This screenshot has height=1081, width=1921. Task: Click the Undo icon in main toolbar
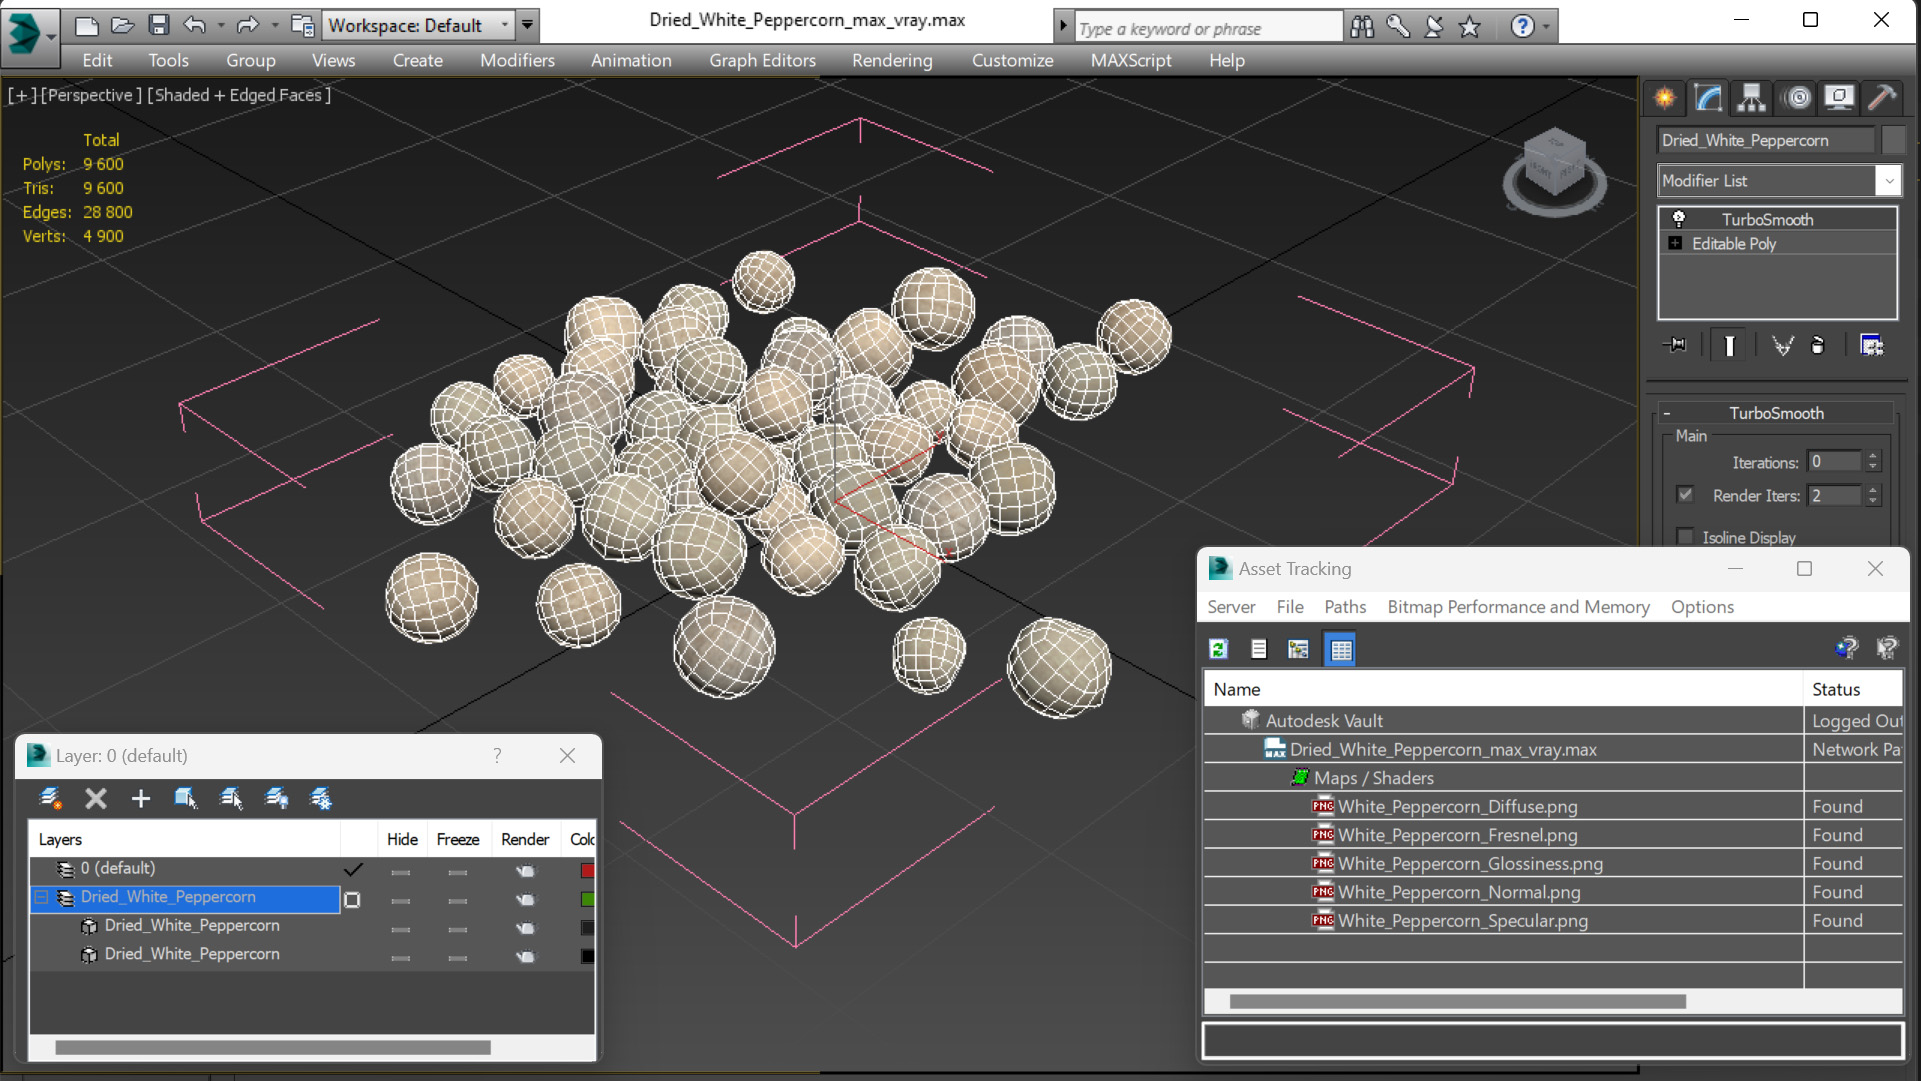click(x=194, y=24)
